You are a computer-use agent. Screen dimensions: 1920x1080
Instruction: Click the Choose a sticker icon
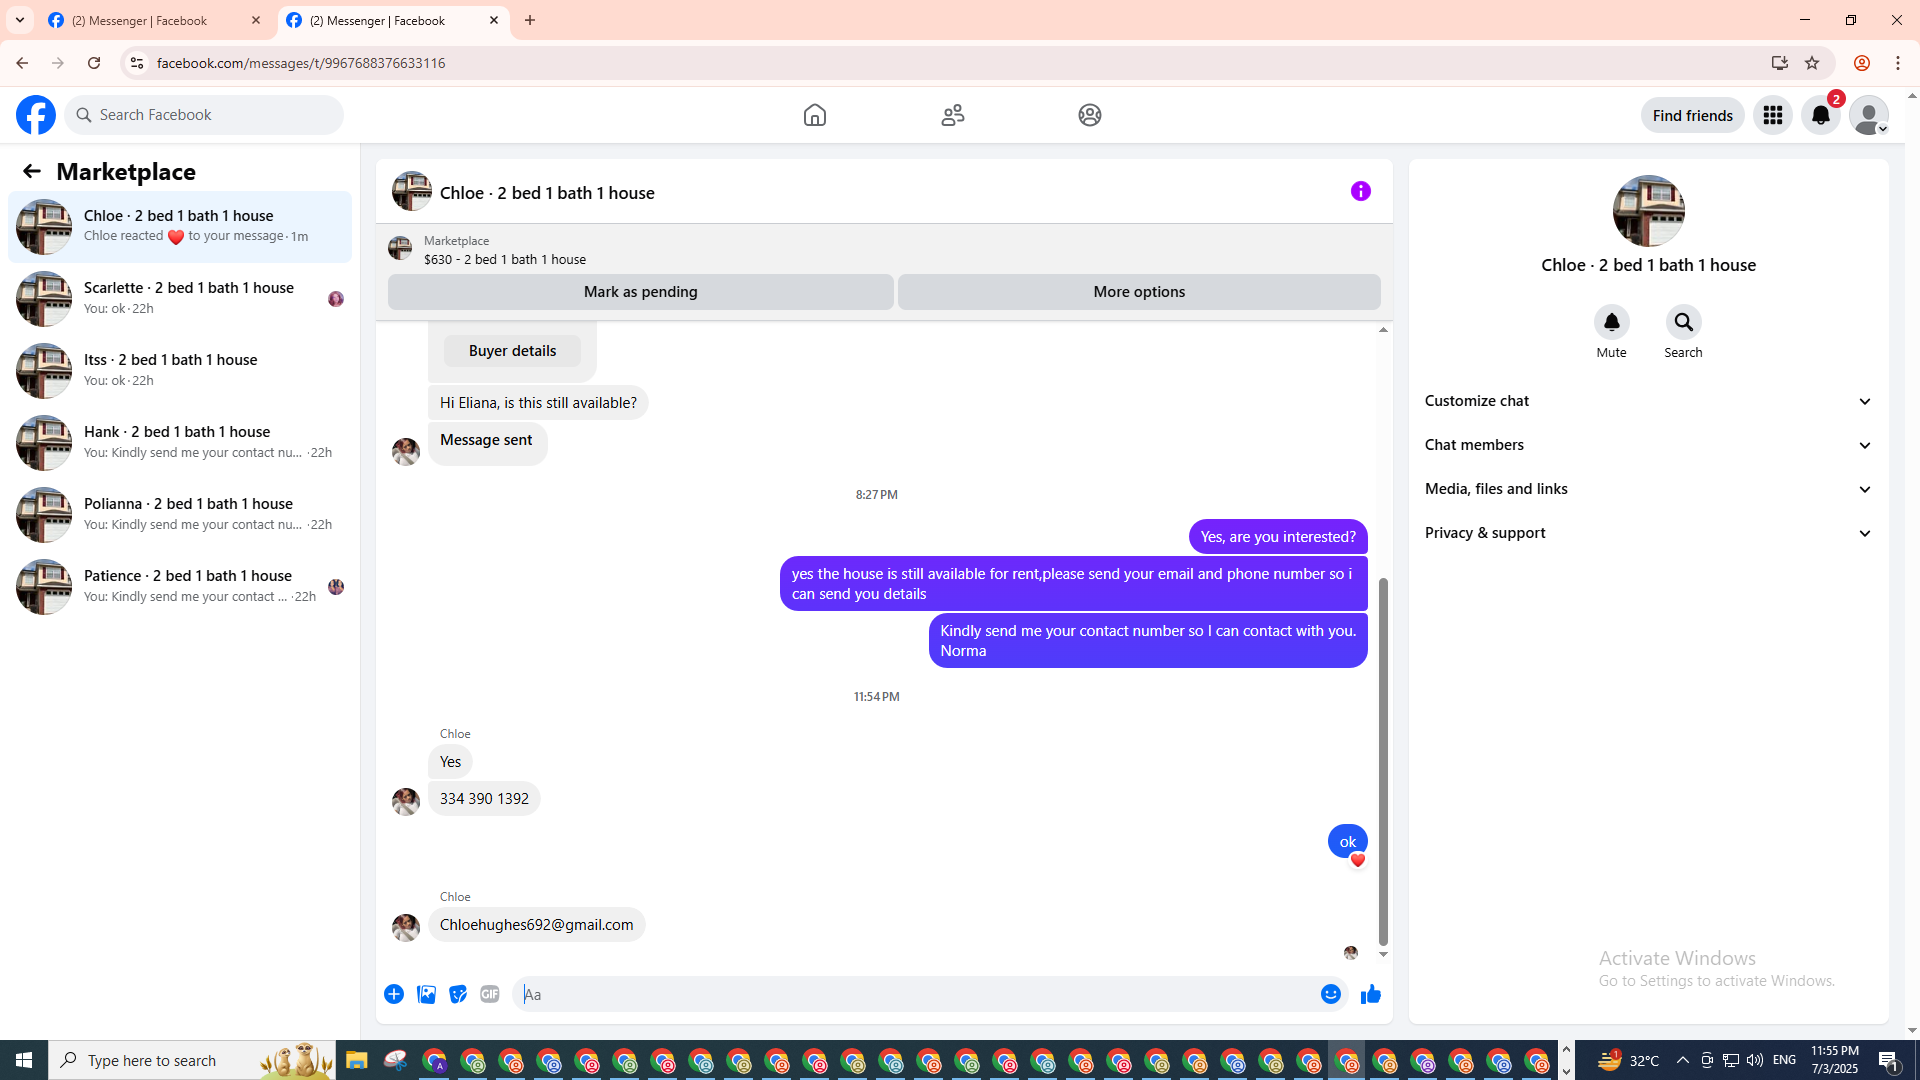[x=458, y=994]
